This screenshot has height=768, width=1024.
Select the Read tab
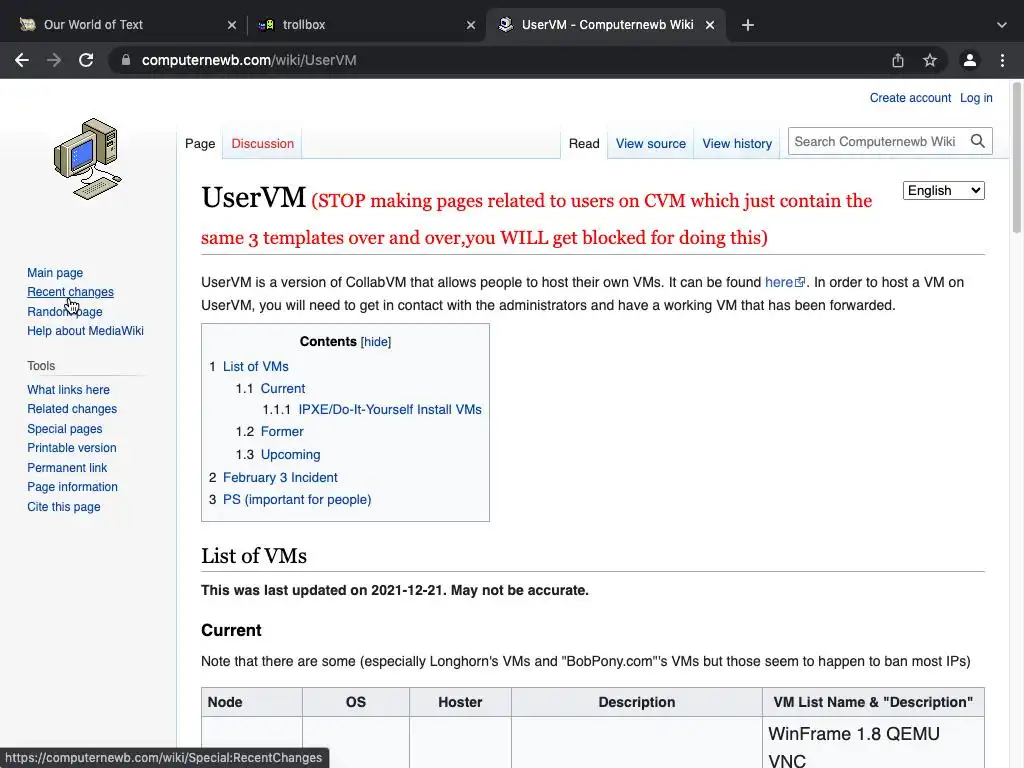click(584, 144)
